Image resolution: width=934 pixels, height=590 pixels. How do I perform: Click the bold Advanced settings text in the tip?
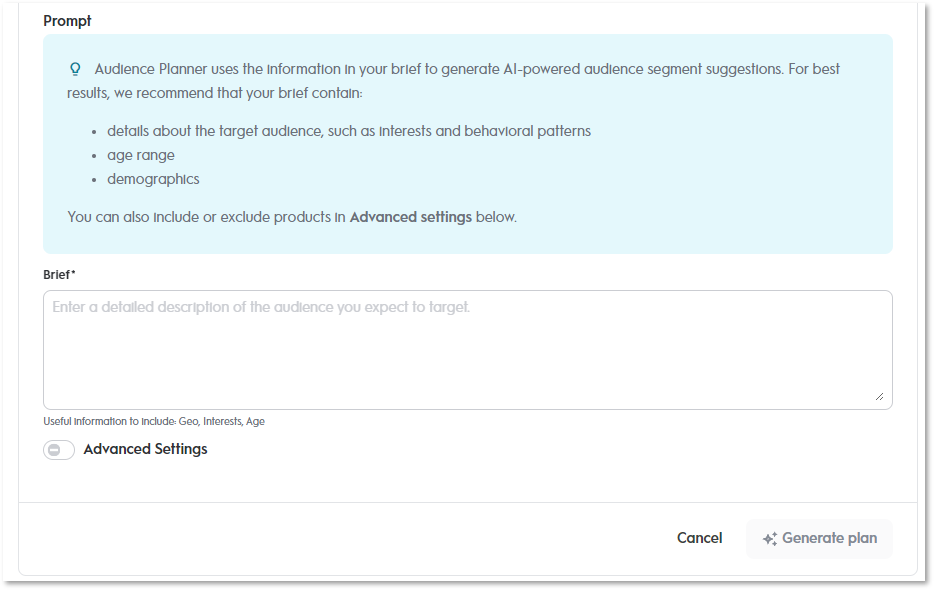(x=410, y=216)
